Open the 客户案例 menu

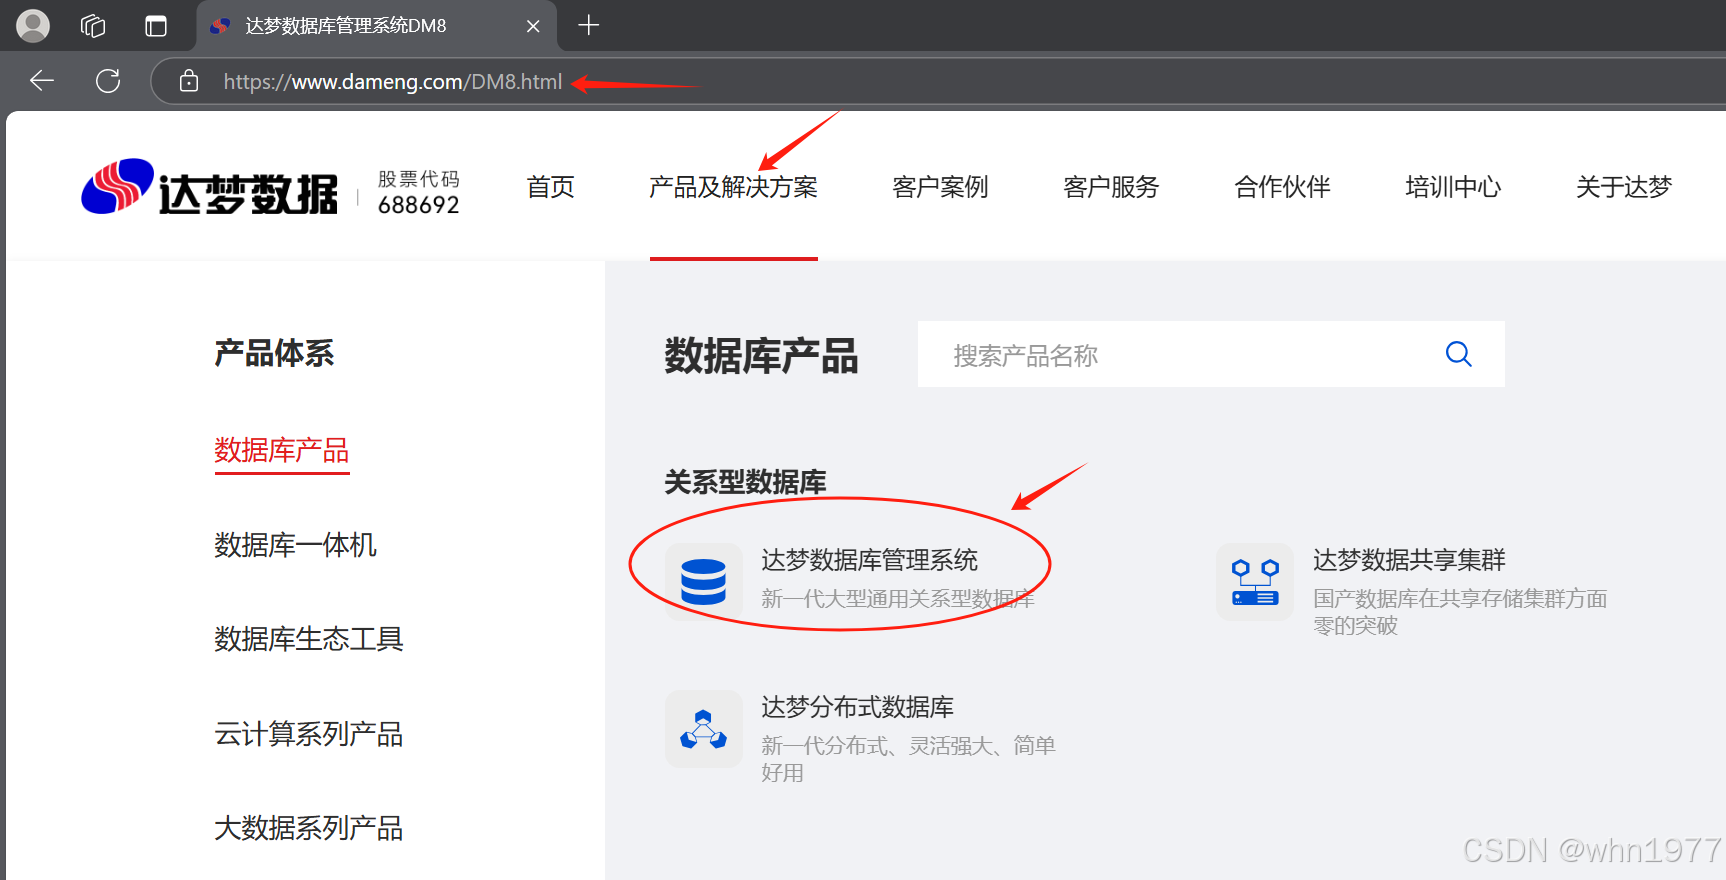(x=940, y=187)
